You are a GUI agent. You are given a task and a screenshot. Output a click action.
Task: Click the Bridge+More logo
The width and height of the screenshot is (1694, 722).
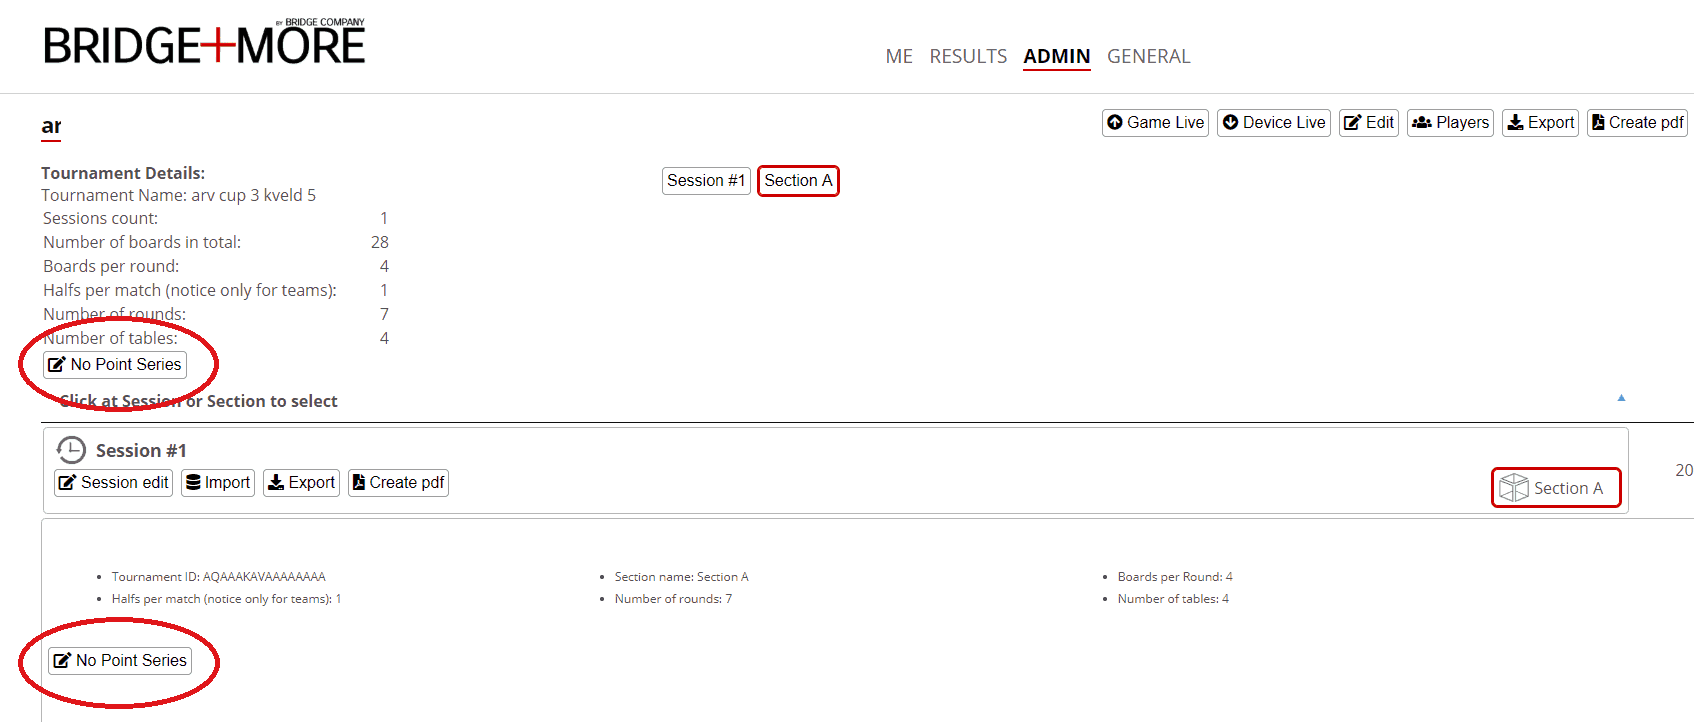click(204, 45)
